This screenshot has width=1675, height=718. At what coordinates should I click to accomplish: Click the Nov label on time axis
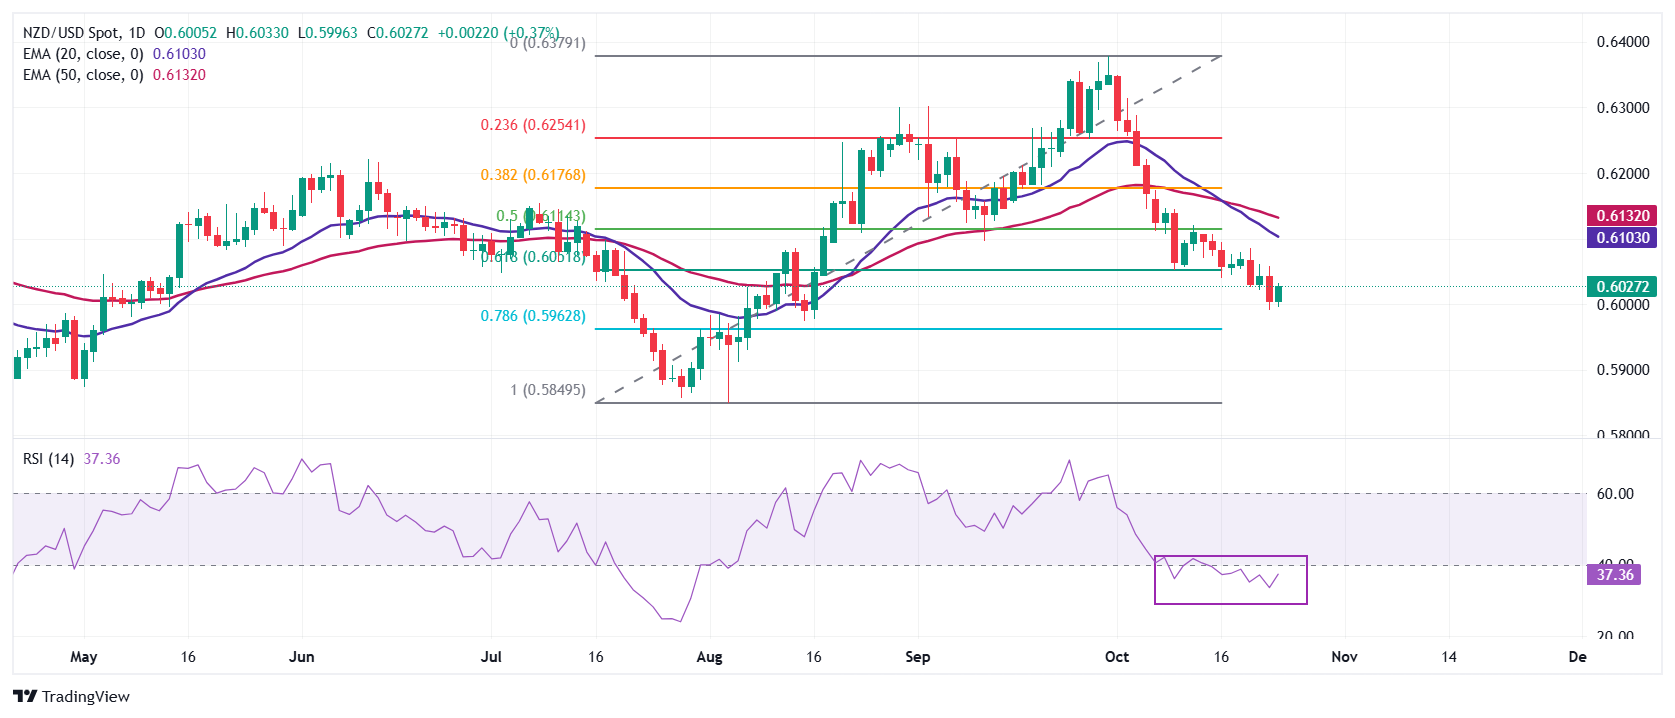pyautogui.click(x=1344, y=657)
